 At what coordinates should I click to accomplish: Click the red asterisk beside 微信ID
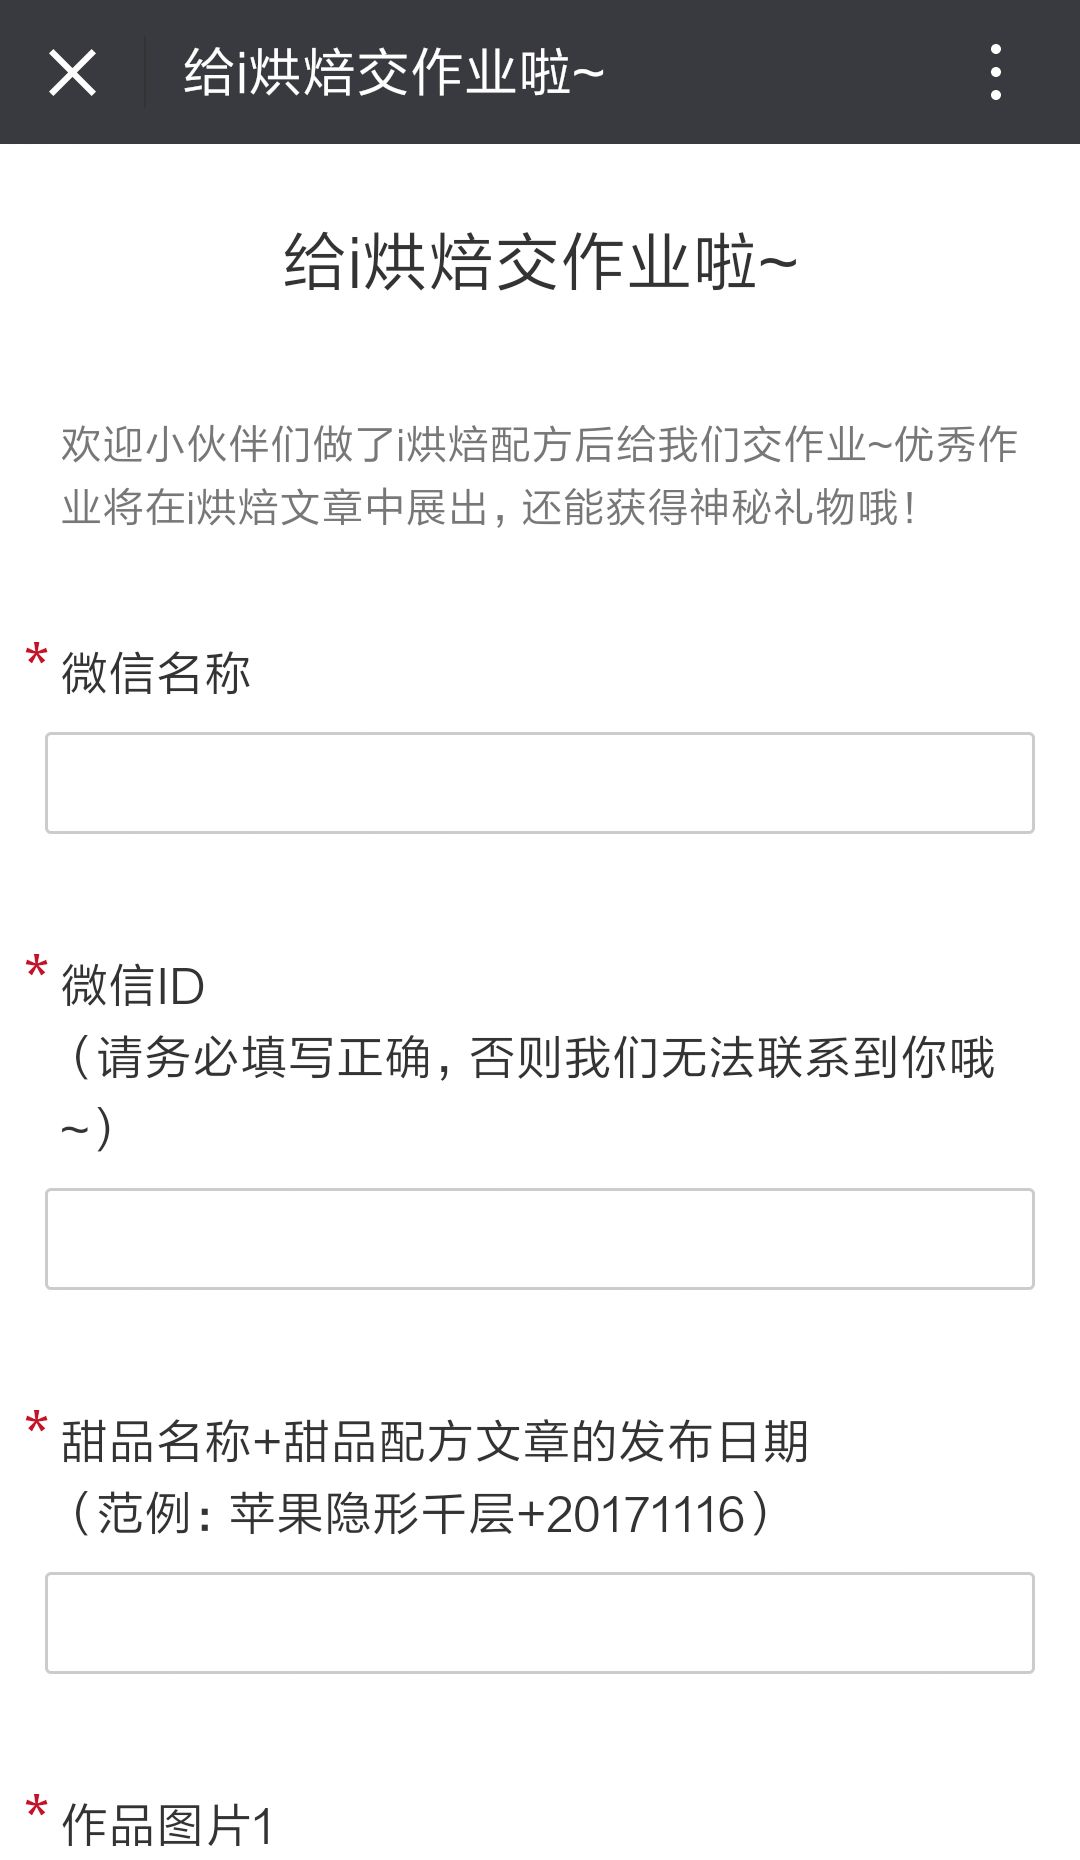click(x=37, y=970)
